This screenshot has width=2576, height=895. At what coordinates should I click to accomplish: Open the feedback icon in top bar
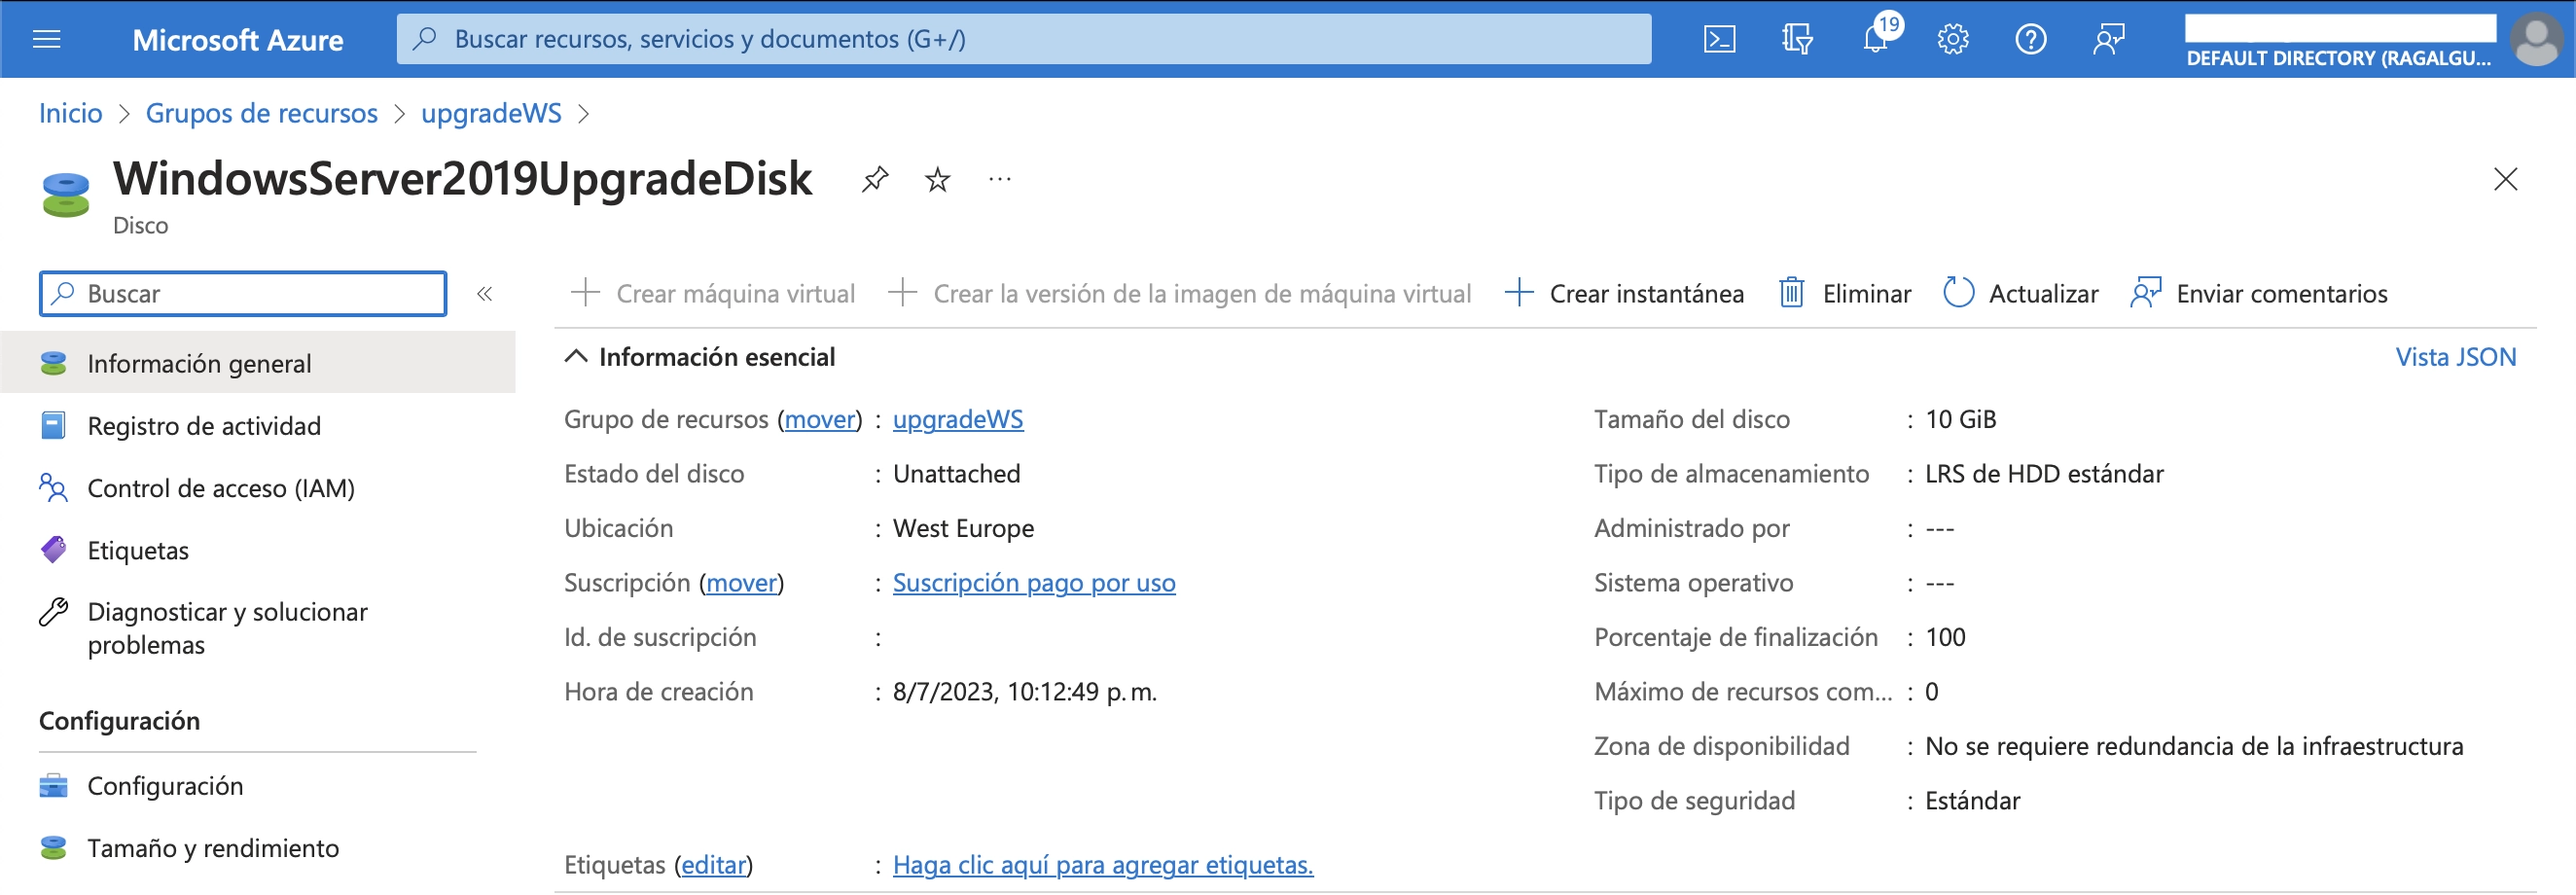2109,40
